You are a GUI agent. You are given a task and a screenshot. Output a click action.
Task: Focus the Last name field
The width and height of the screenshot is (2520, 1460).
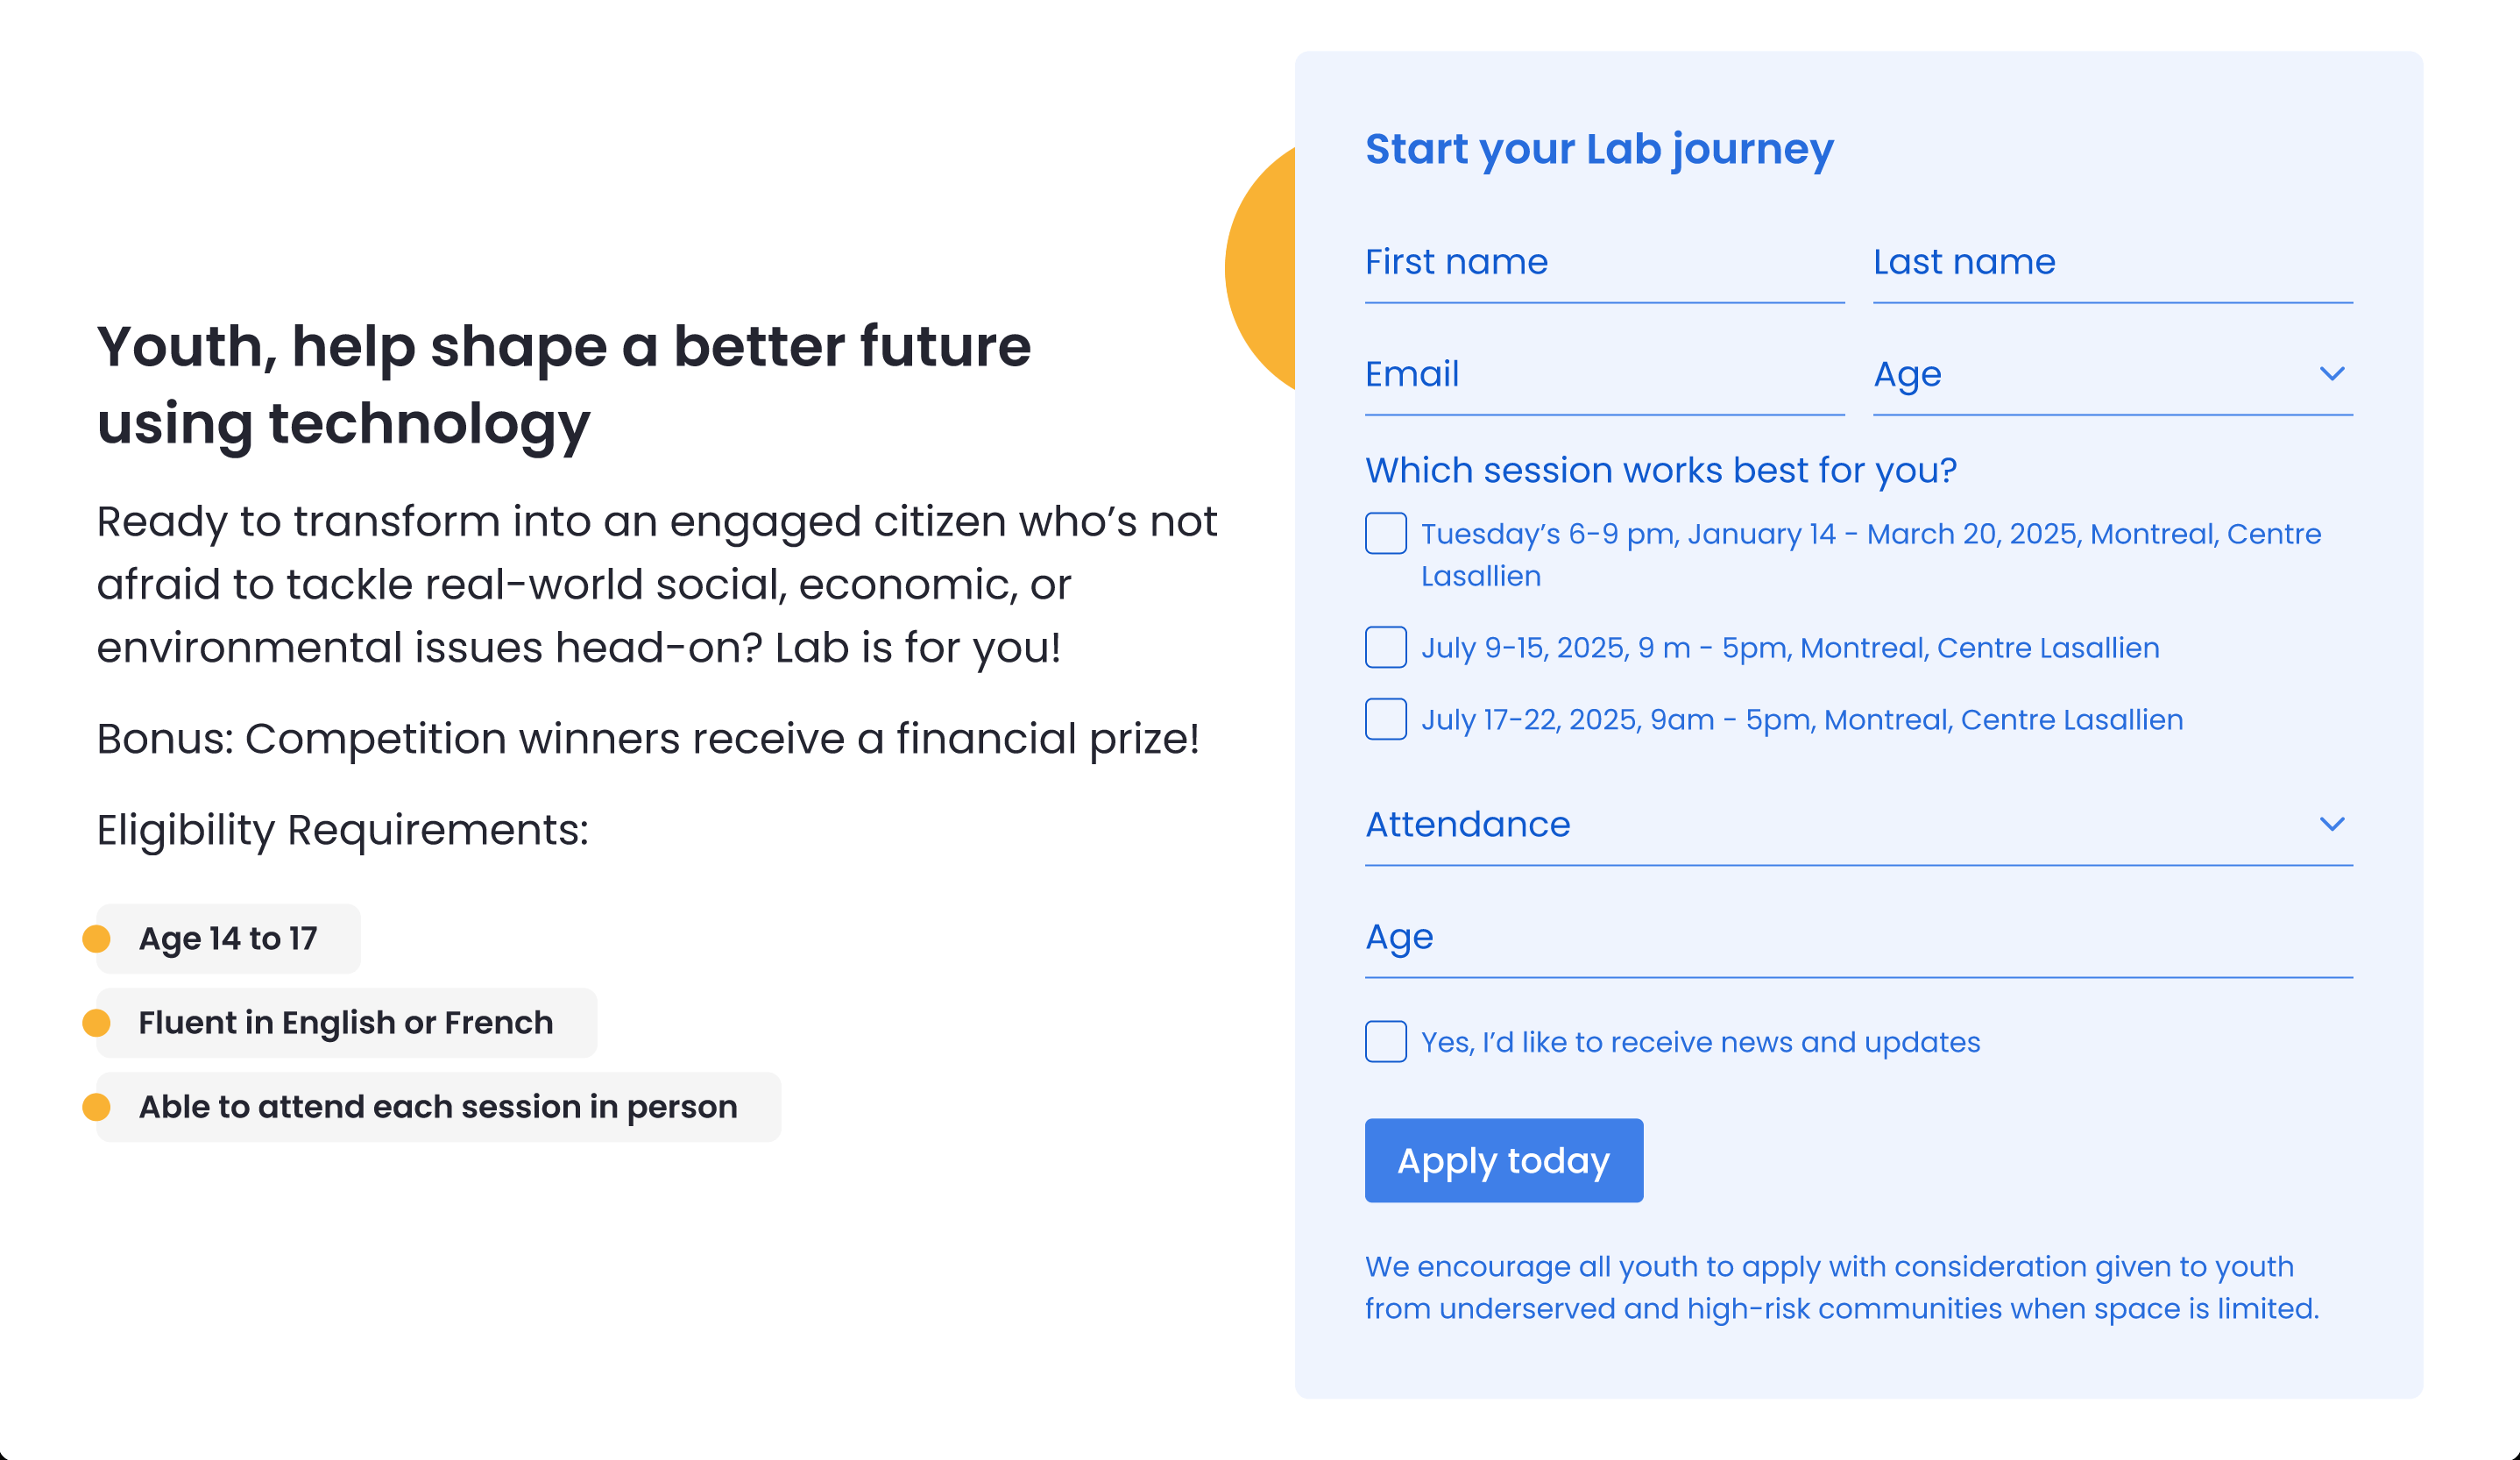pyautogui.click(x=2112, y=263)
